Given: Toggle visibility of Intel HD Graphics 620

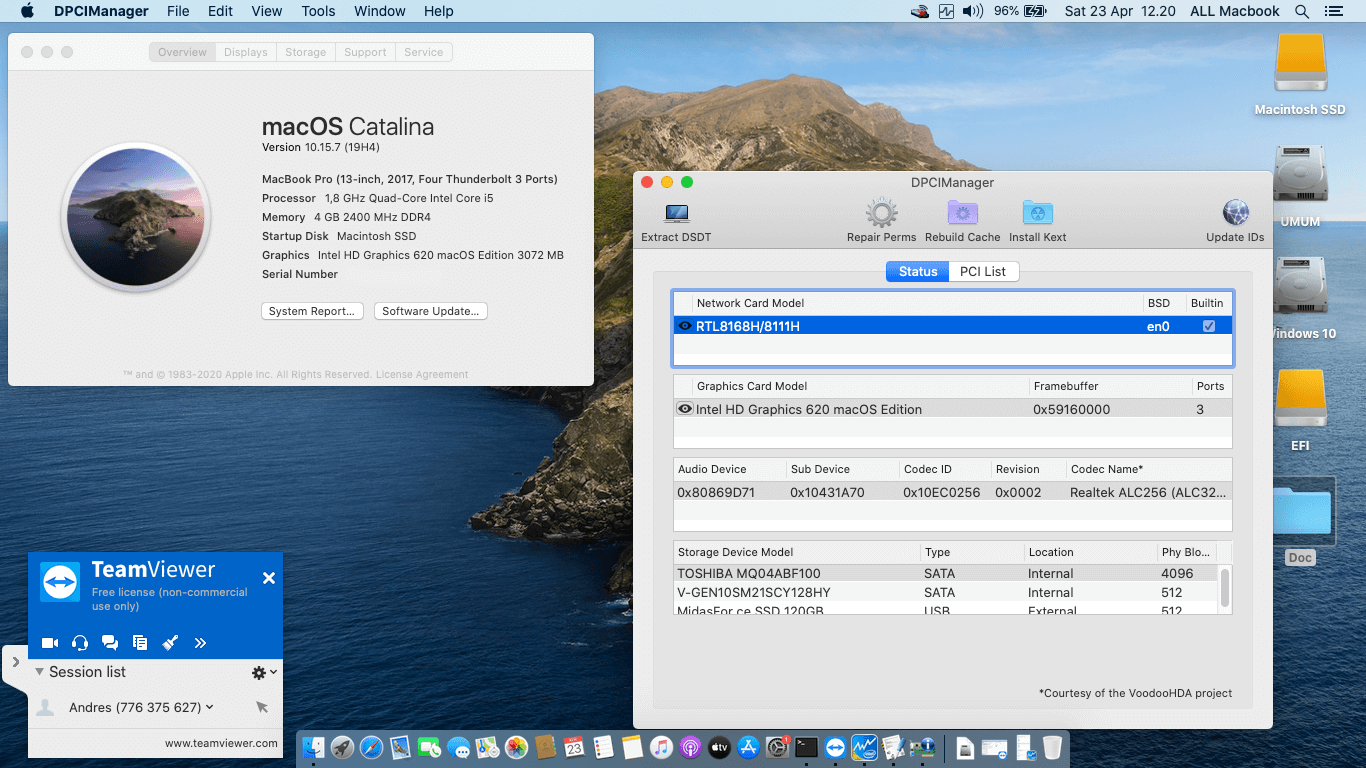Looking at the screenshot, I should point(685,409).
